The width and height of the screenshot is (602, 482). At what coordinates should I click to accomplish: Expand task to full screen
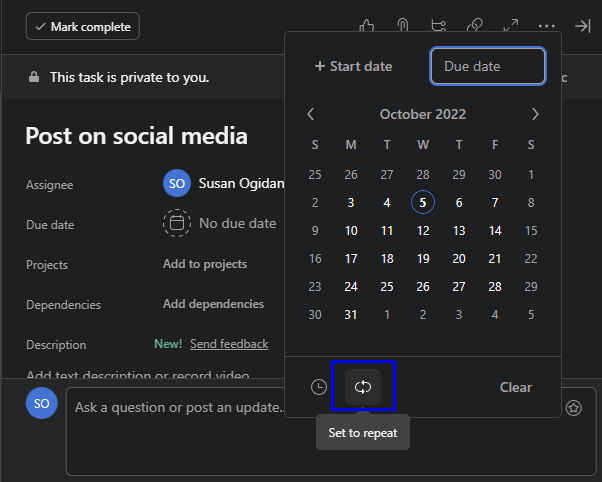tap(511, 26)
